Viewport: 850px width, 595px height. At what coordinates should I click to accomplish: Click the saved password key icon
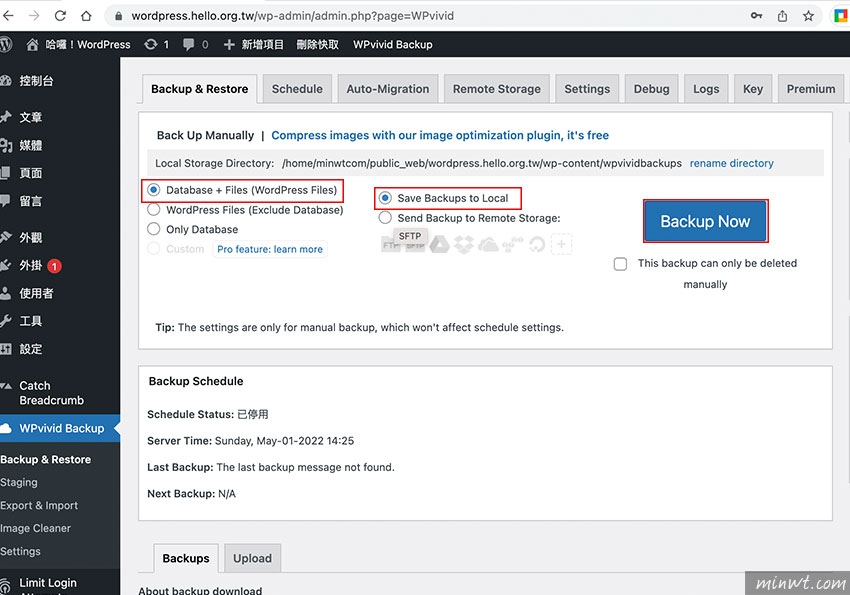pos(756,16)
